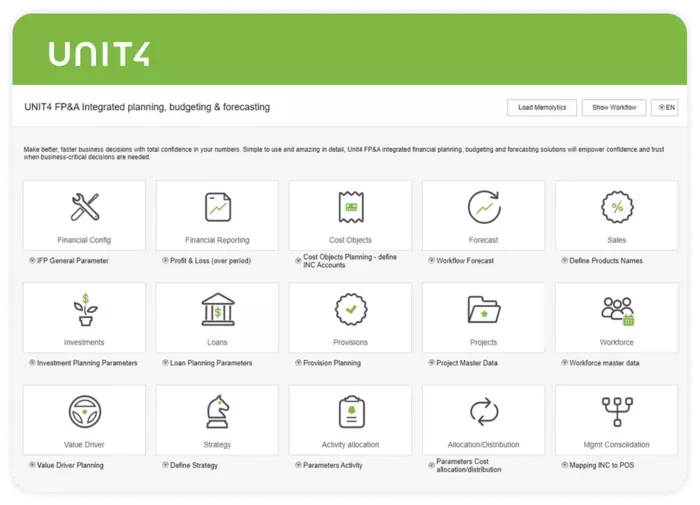Open the Provisions checkmark badge icon
The height and width of the screenshot is (505, 700).
[x=351, y=309]
